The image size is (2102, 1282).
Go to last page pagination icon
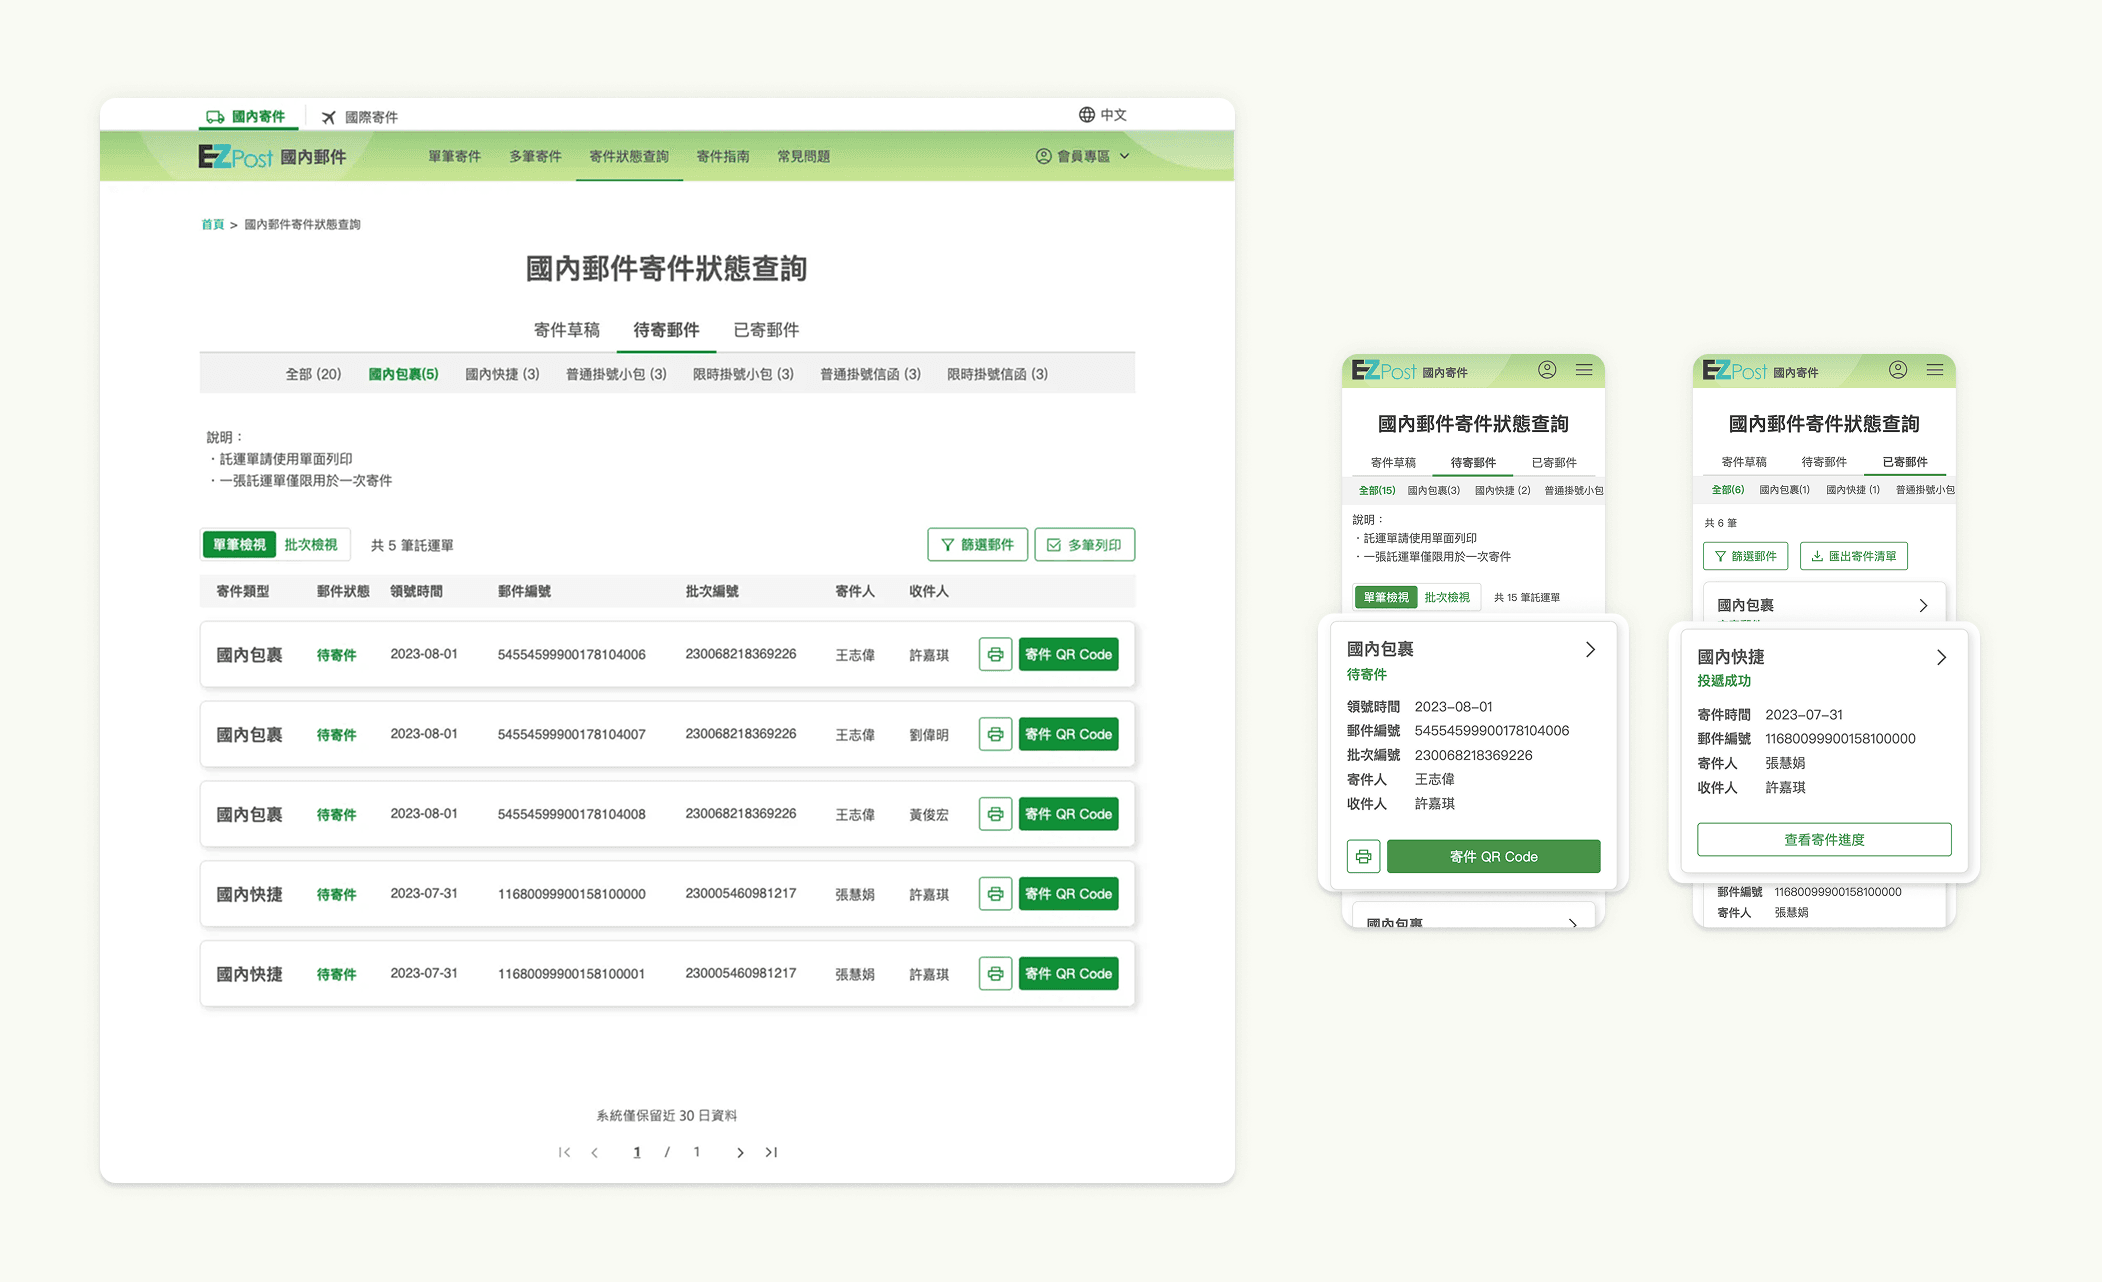(x=772, y=1152)
